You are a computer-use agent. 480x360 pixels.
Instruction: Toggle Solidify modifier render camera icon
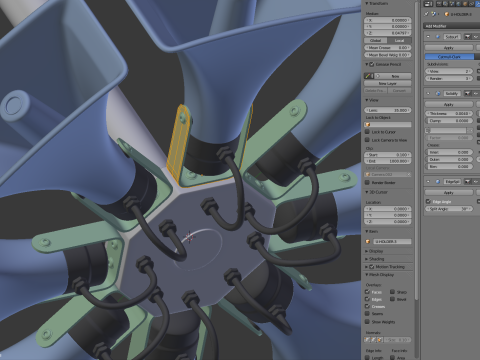pos(468,94)
